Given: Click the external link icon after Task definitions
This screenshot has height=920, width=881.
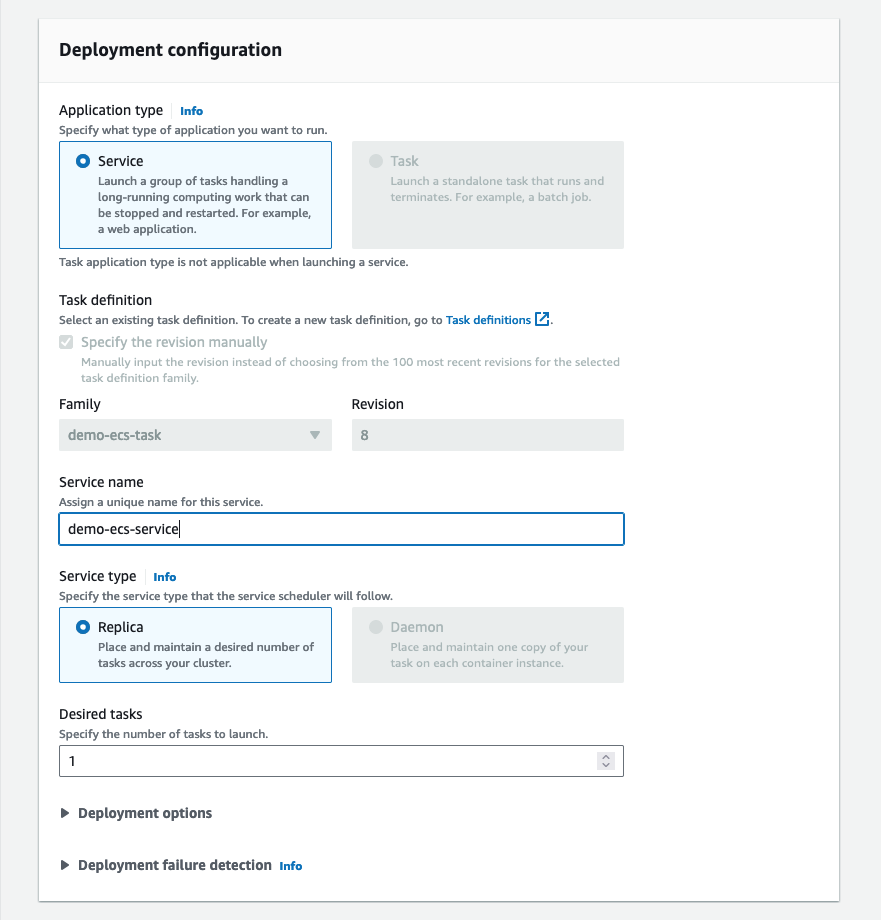Looking at the screenshot, I should coord(542,319).
